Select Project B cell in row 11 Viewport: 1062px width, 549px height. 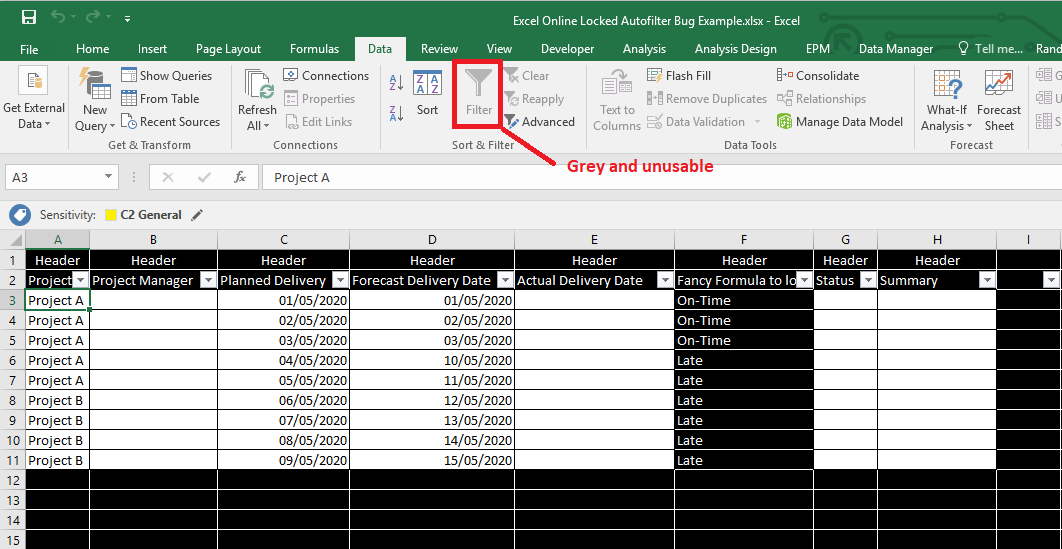pyautogui.click(x=58, y=460)
